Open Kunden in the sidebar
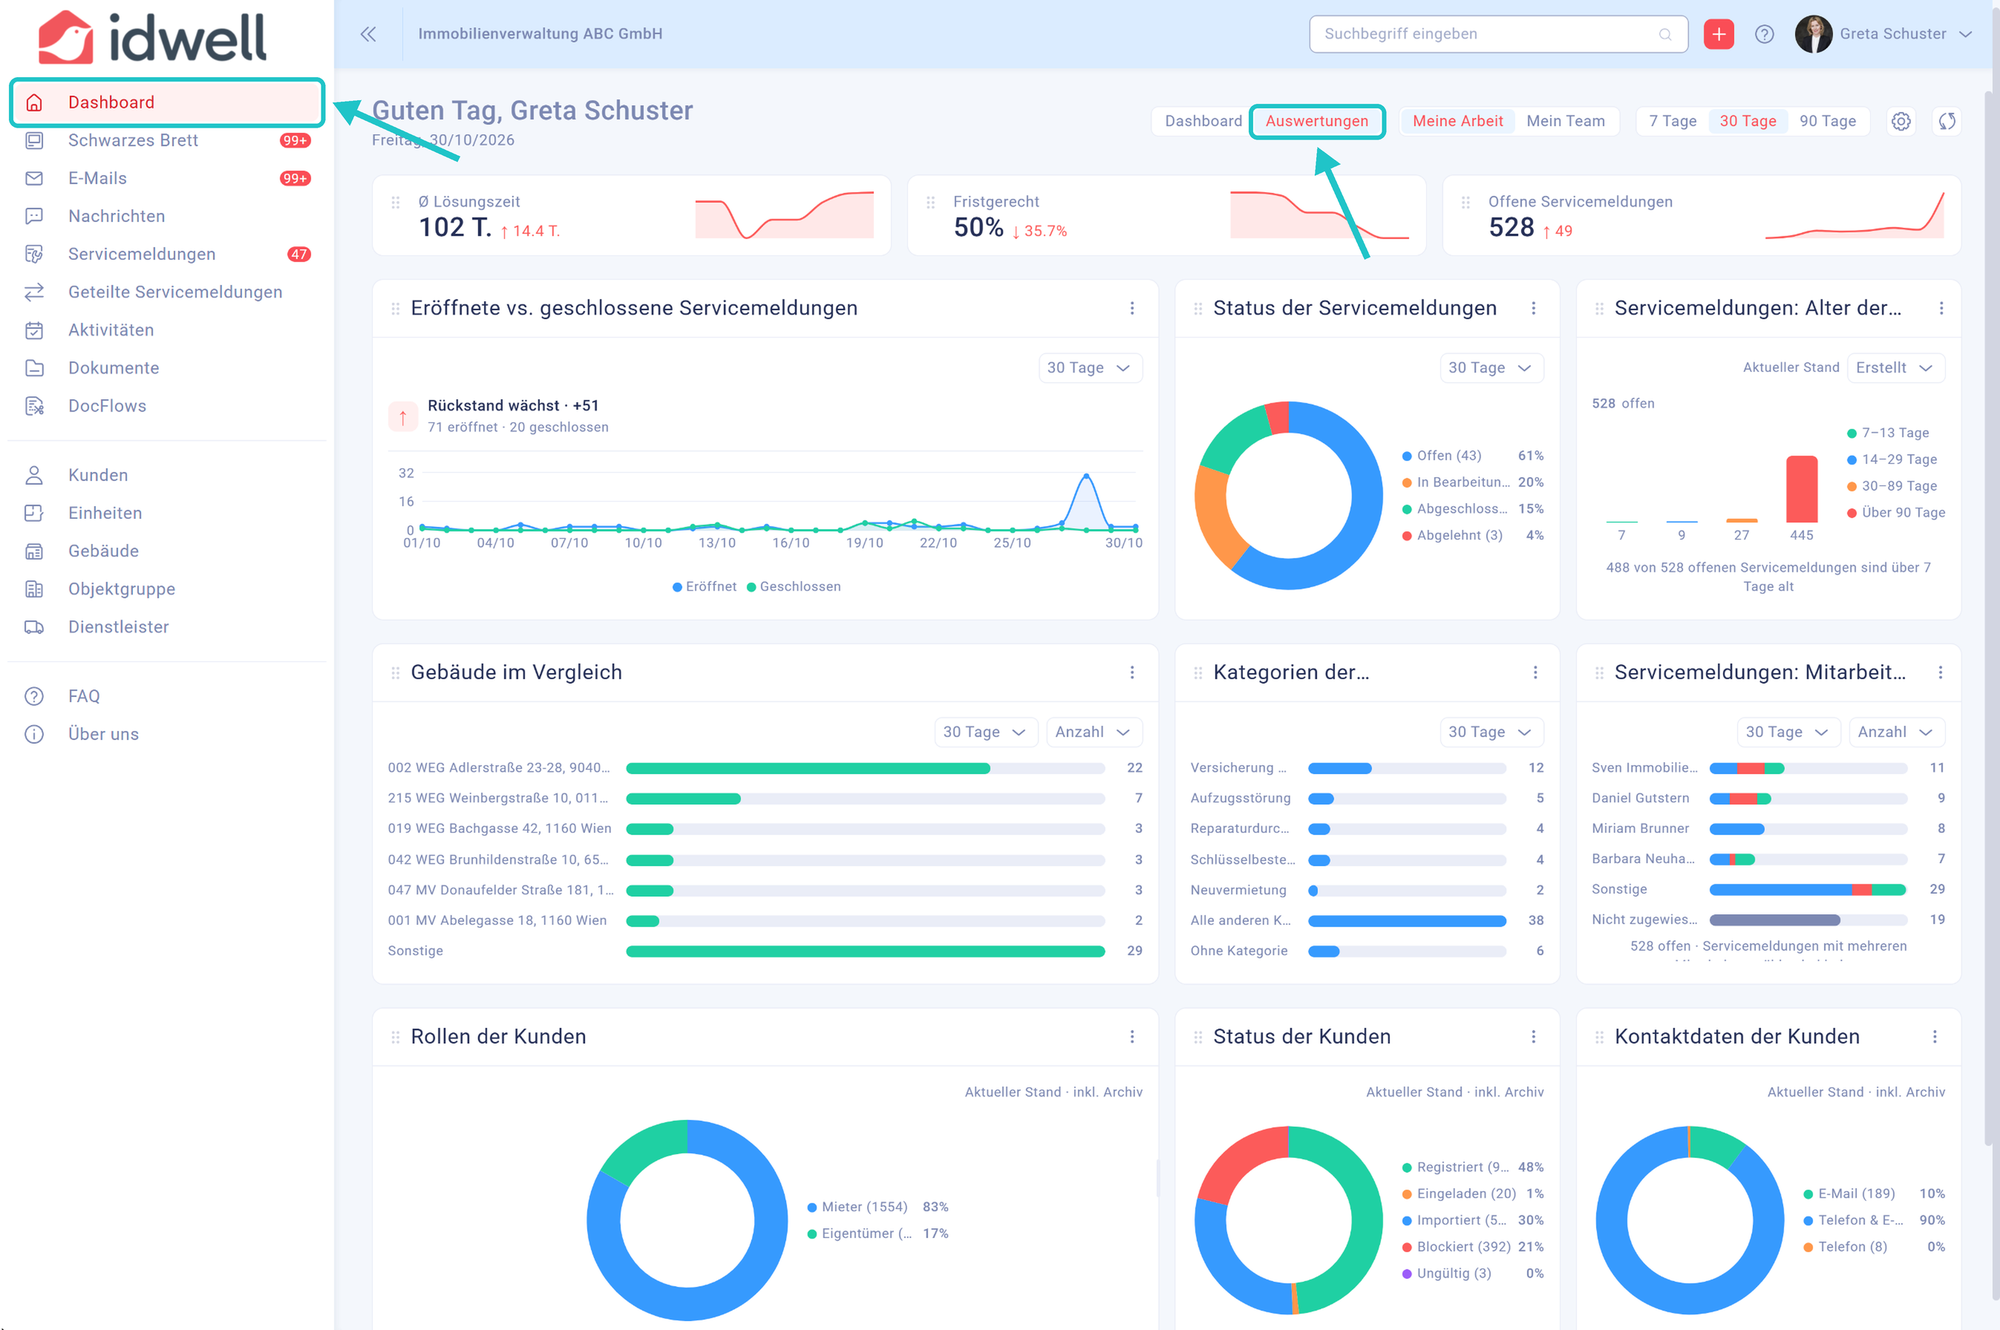 click(168, 475)
